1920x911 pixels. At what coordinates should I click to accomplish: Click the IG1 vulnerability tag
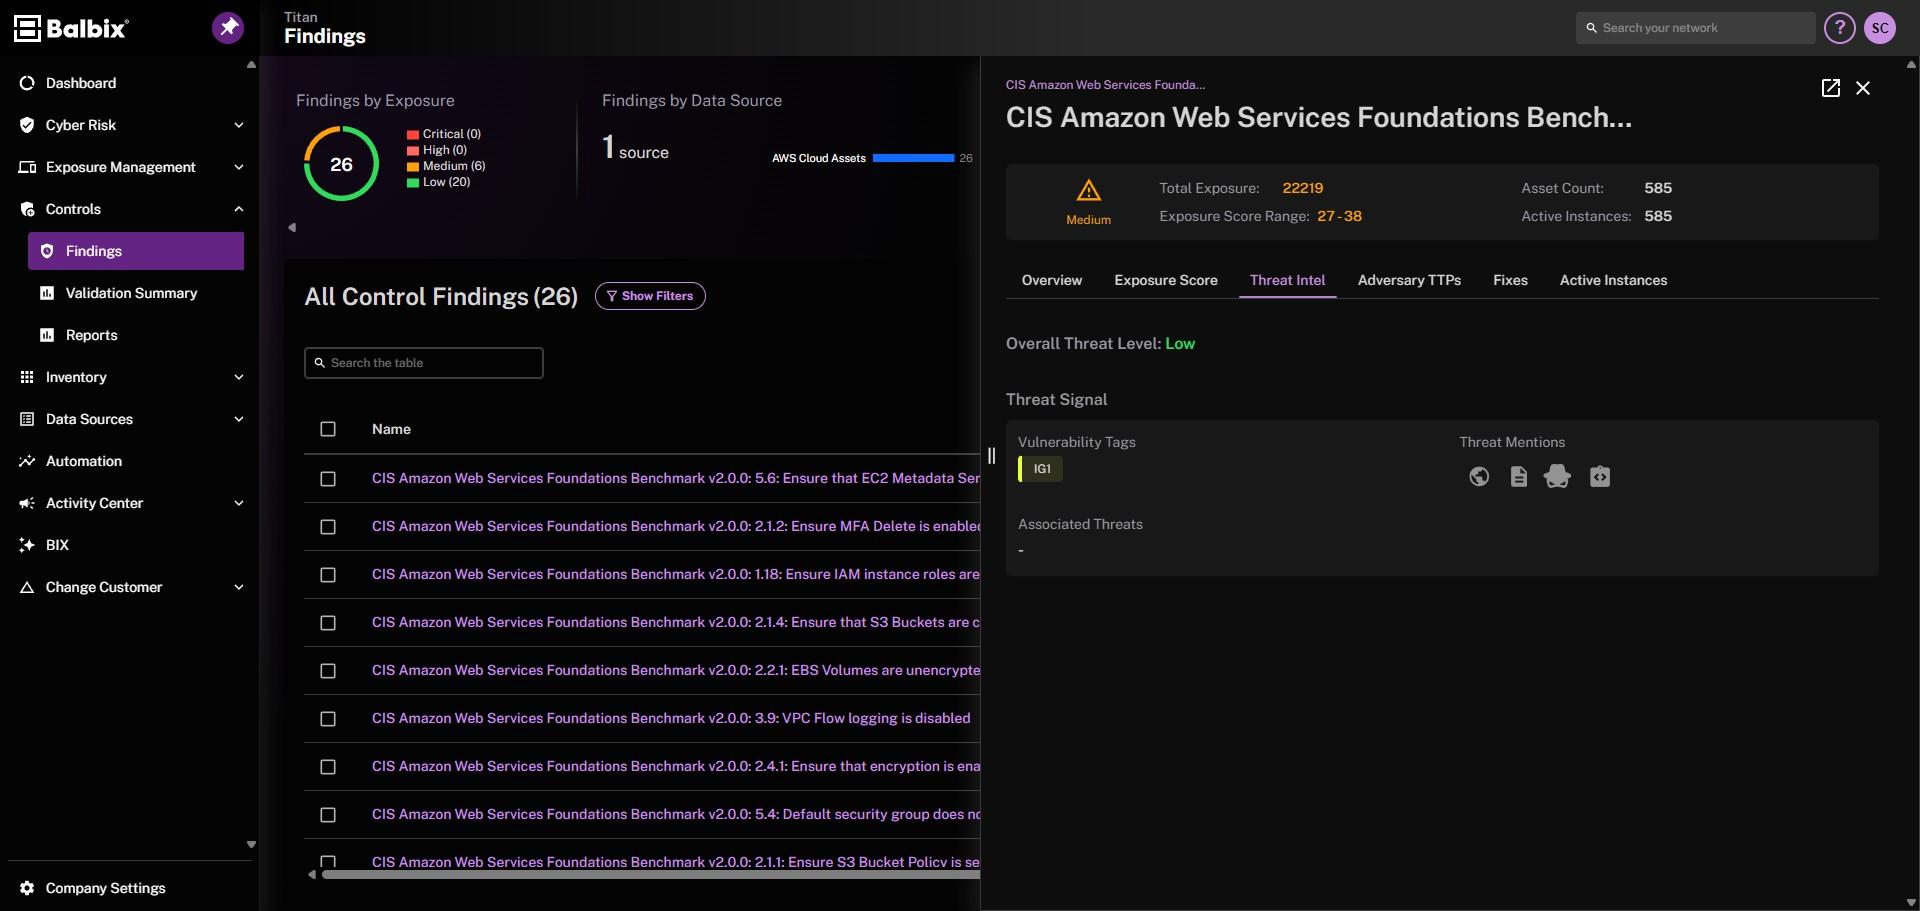pyautogui.click(x=1041, y=469)
